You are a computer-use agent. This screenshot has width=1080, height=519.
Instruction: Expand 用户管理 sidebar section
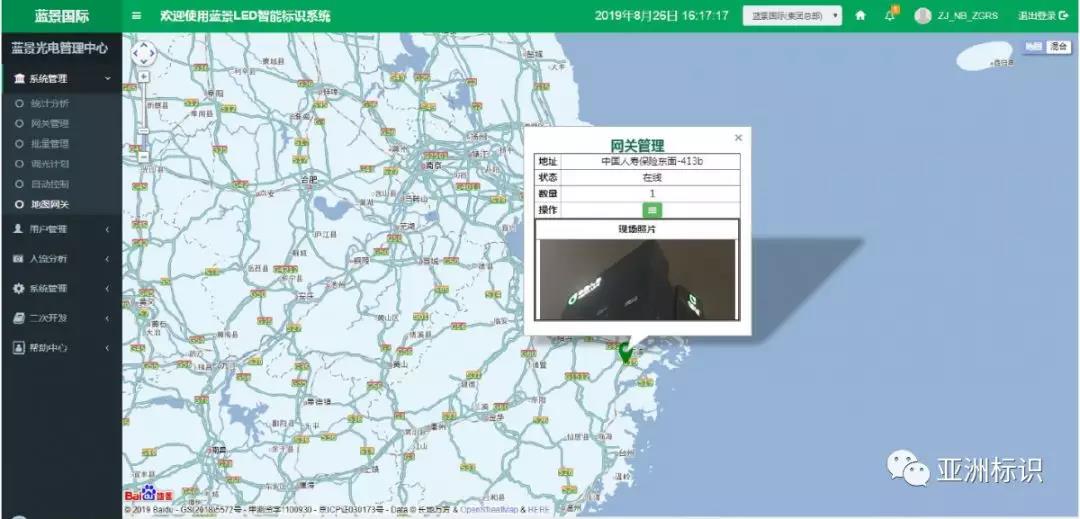(x=62, y=229)
